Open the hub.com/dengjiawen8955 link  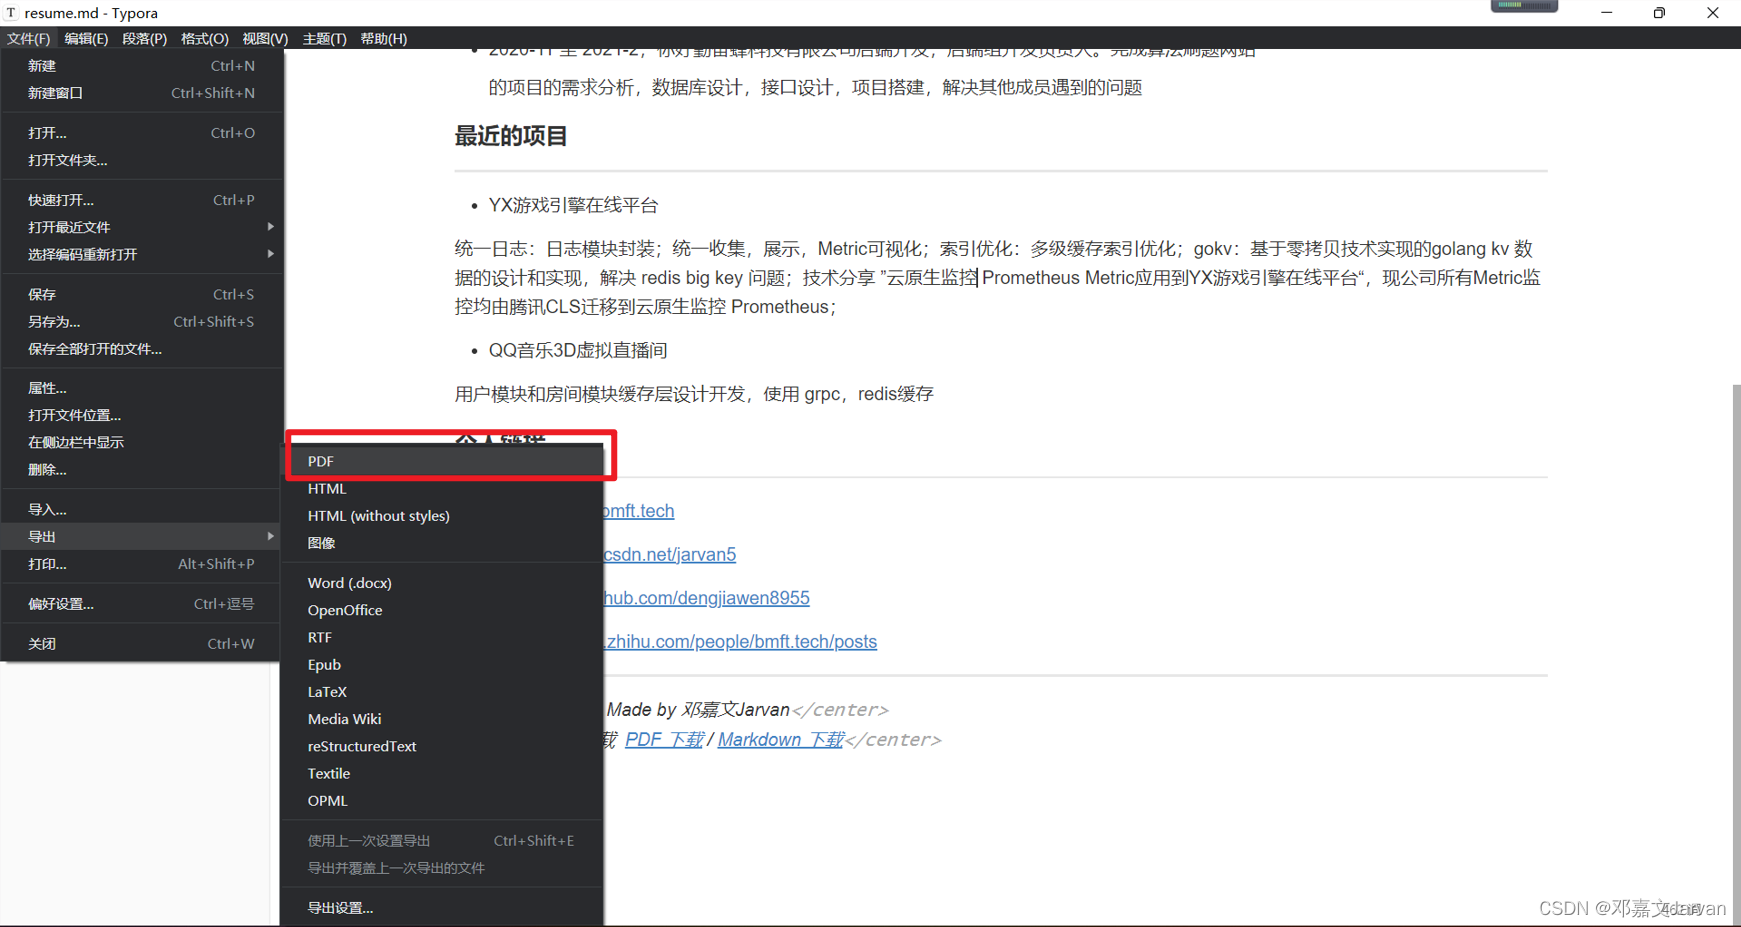coord(707,598)
